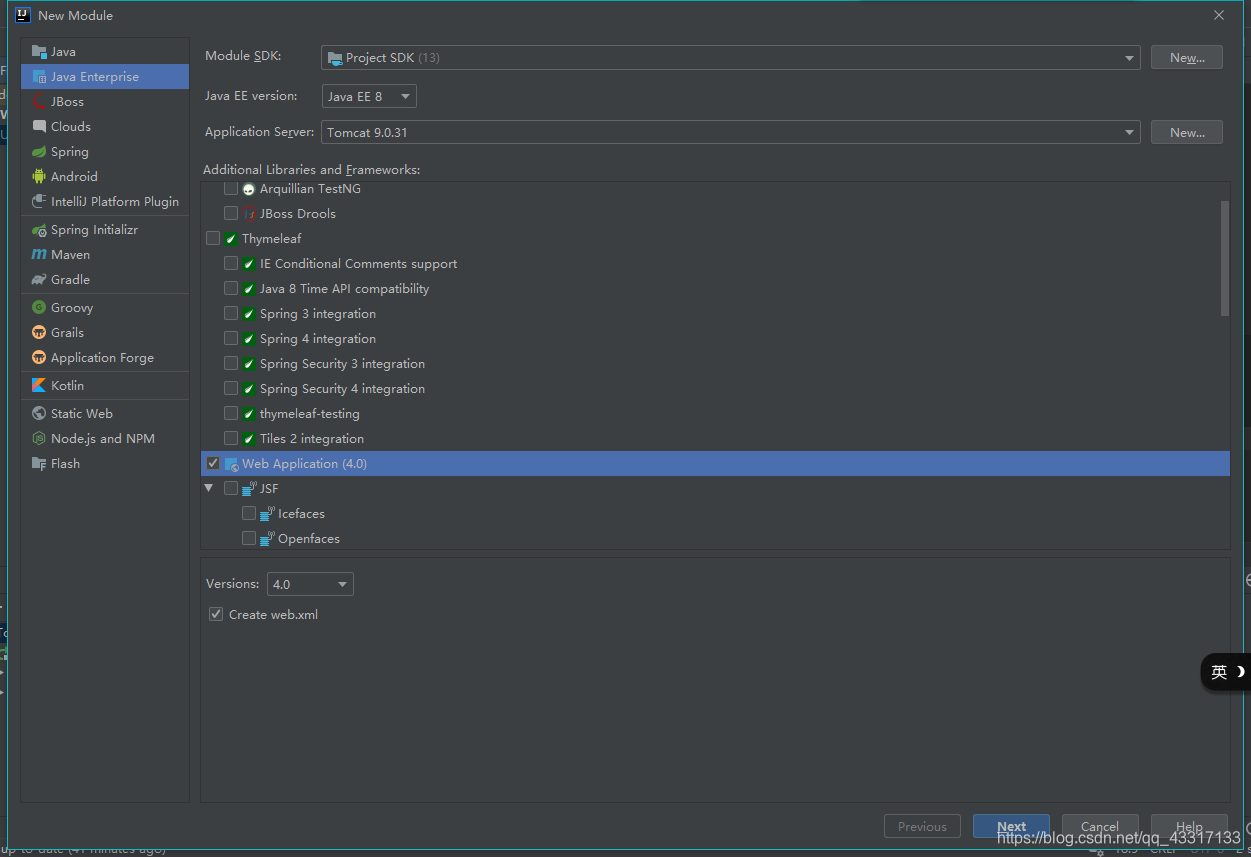
Task: Click the Spring leaf icon
Action: pos(39,152)
